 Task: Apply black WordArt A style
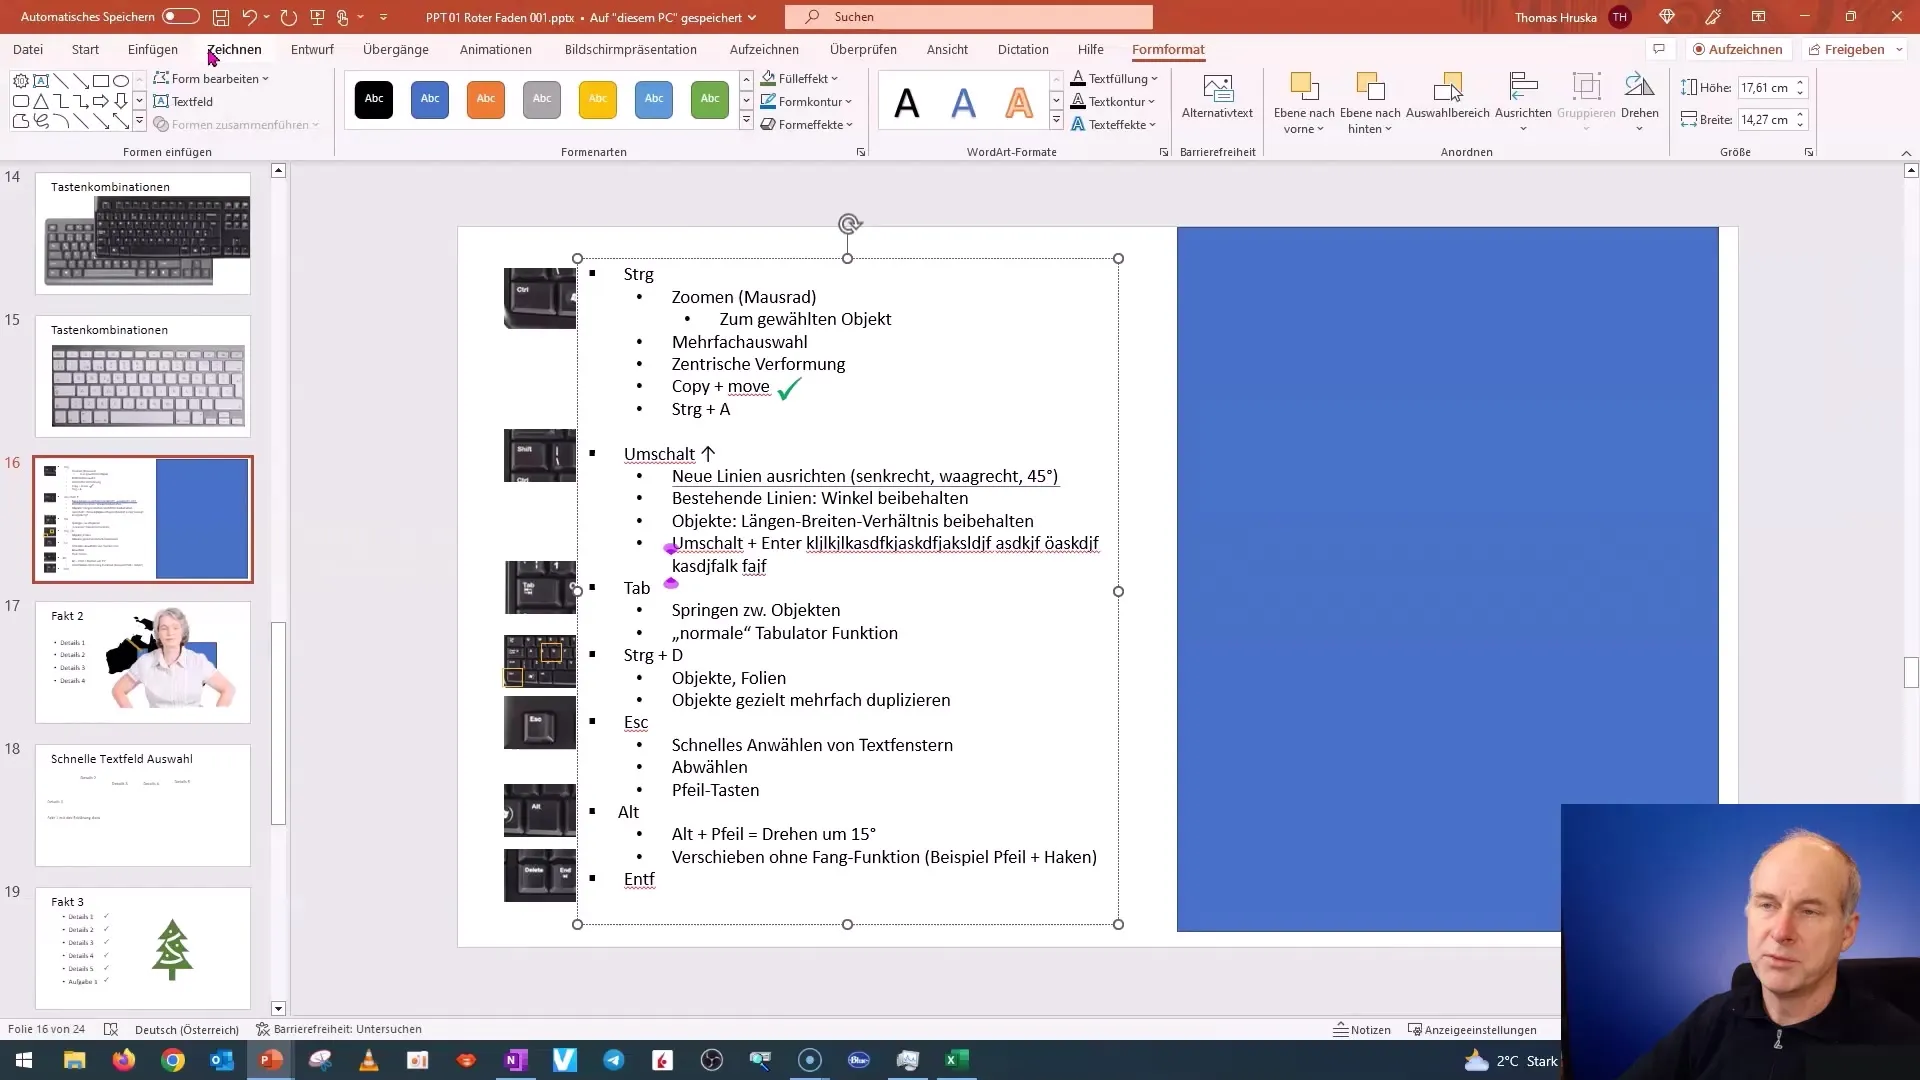pyautogui.click(x=907, y=102)
